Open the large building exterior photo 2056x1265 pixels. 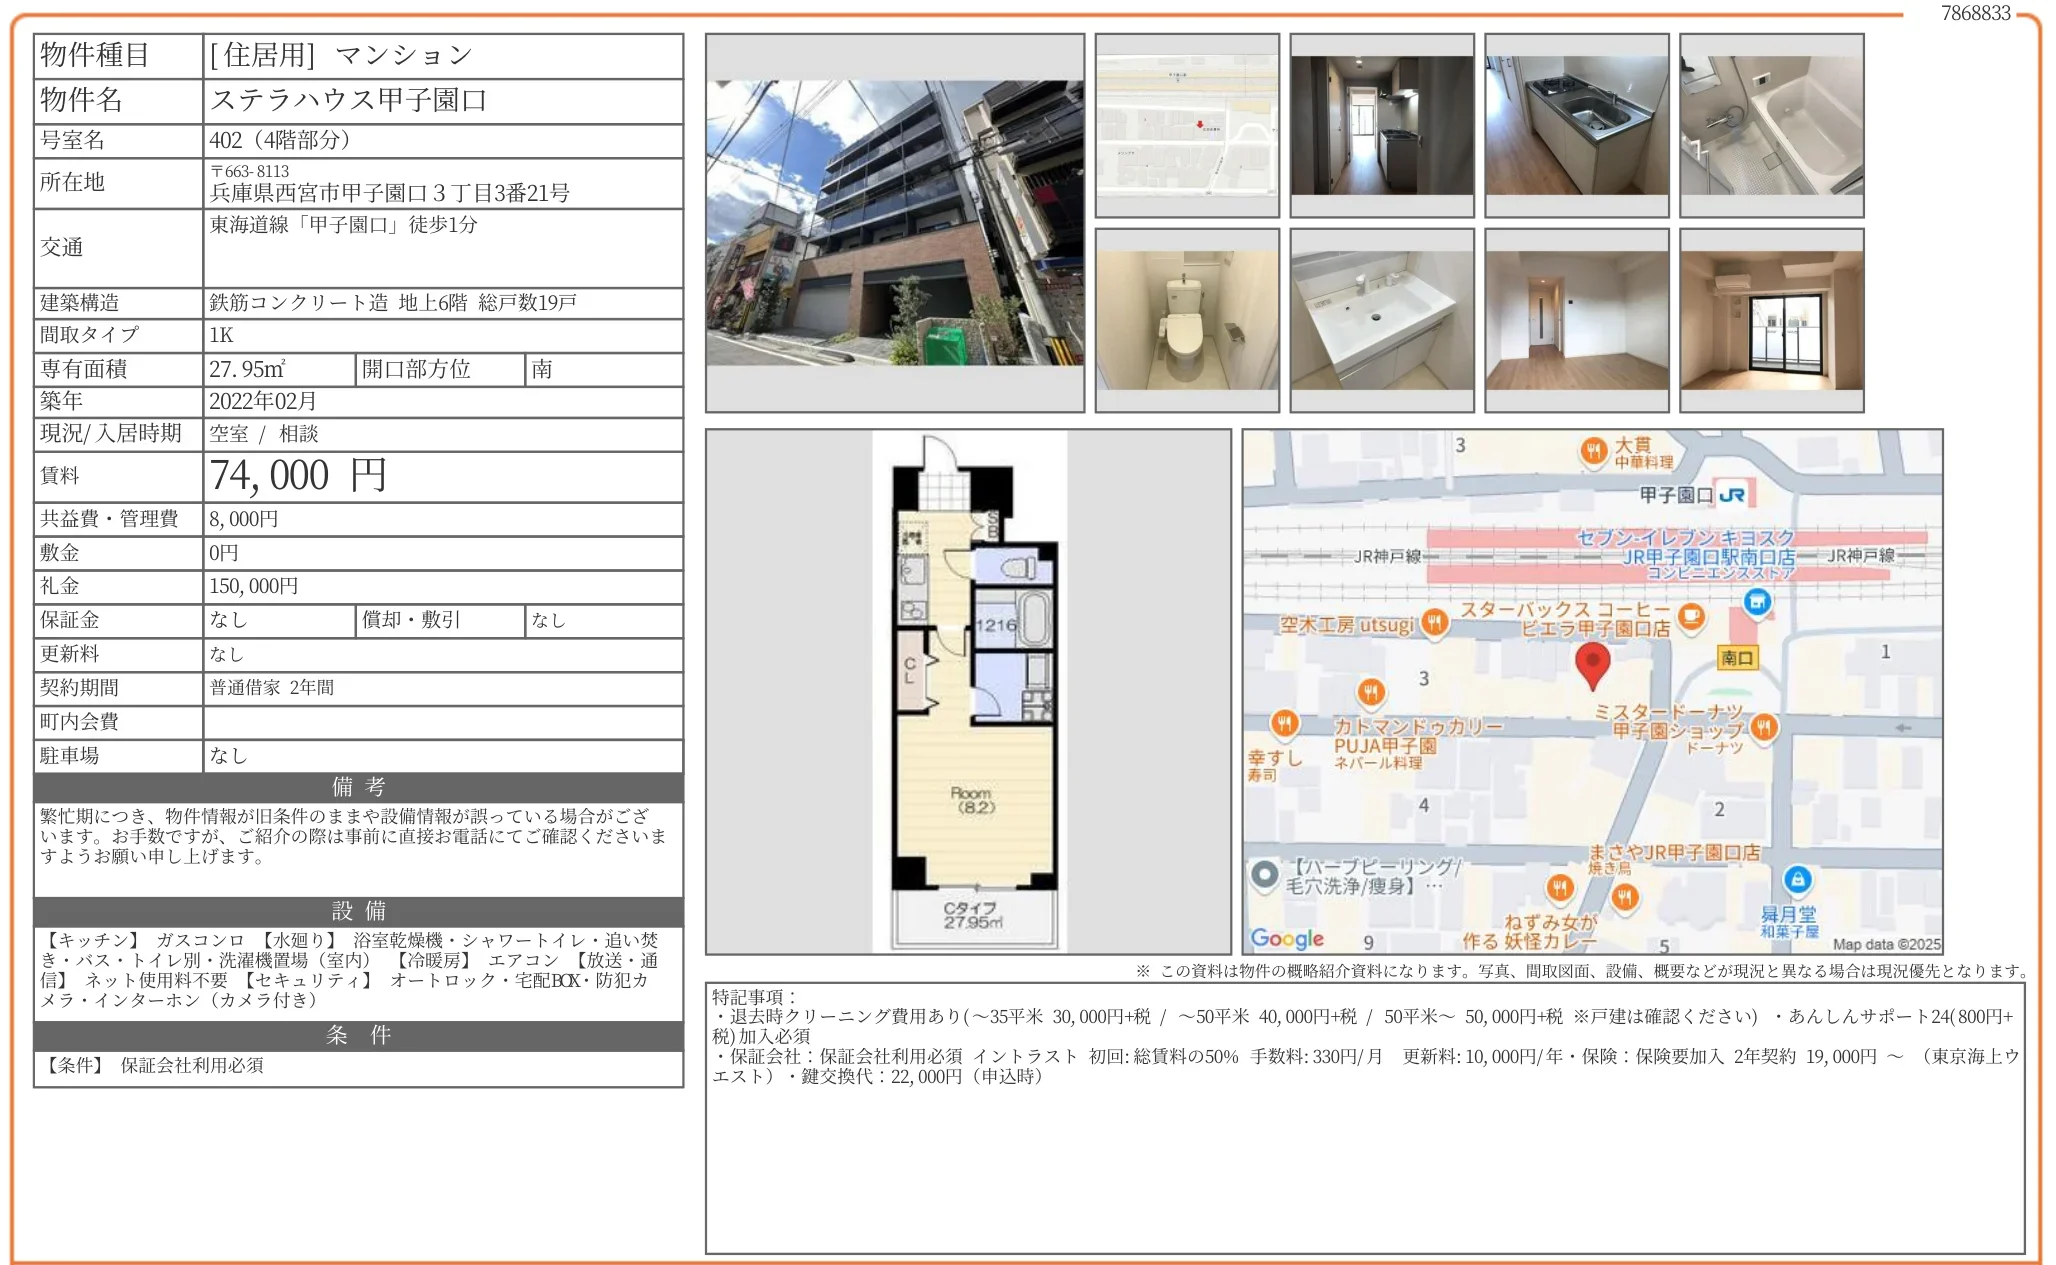point(894,223)
